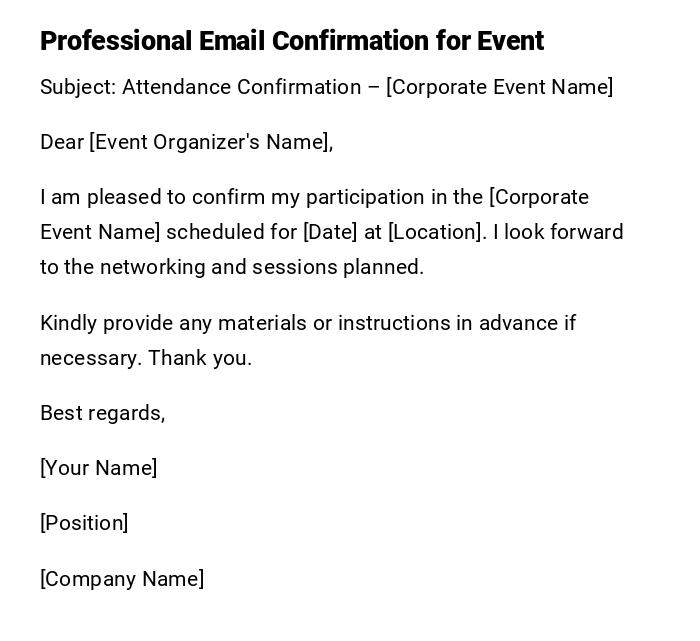This screenshot has width=700, height=641.
Task: Click the word "Dear" in the greeting
Action: pos(62,142)
